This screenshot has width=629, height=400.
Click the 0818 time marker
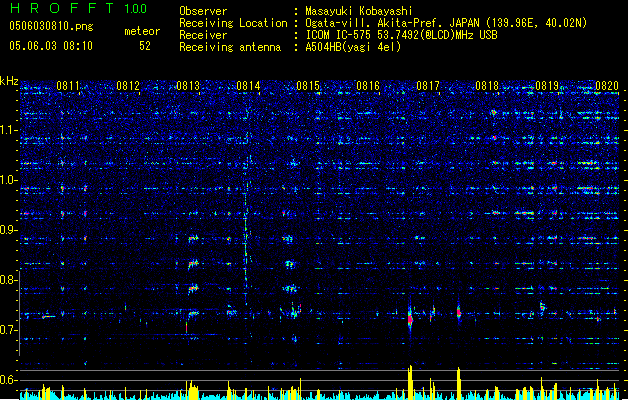tap(487, 86)
